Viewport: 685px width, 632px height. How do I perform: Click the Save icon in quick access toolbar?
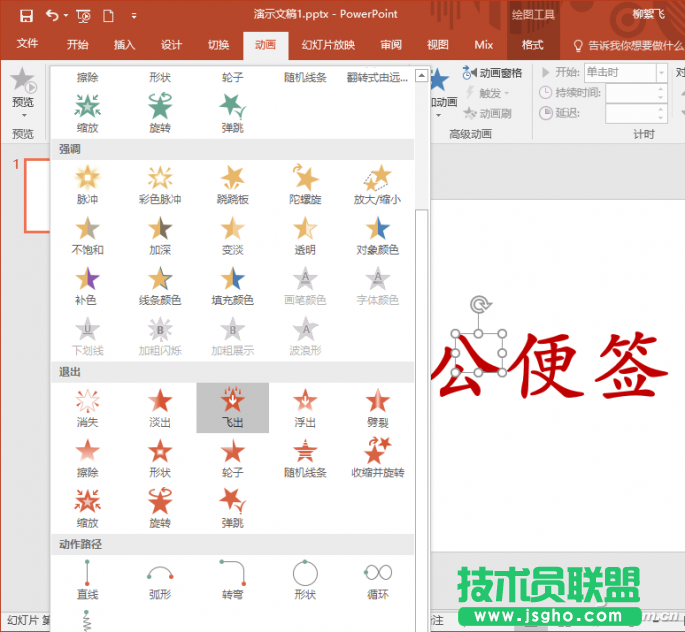point(26,15)
